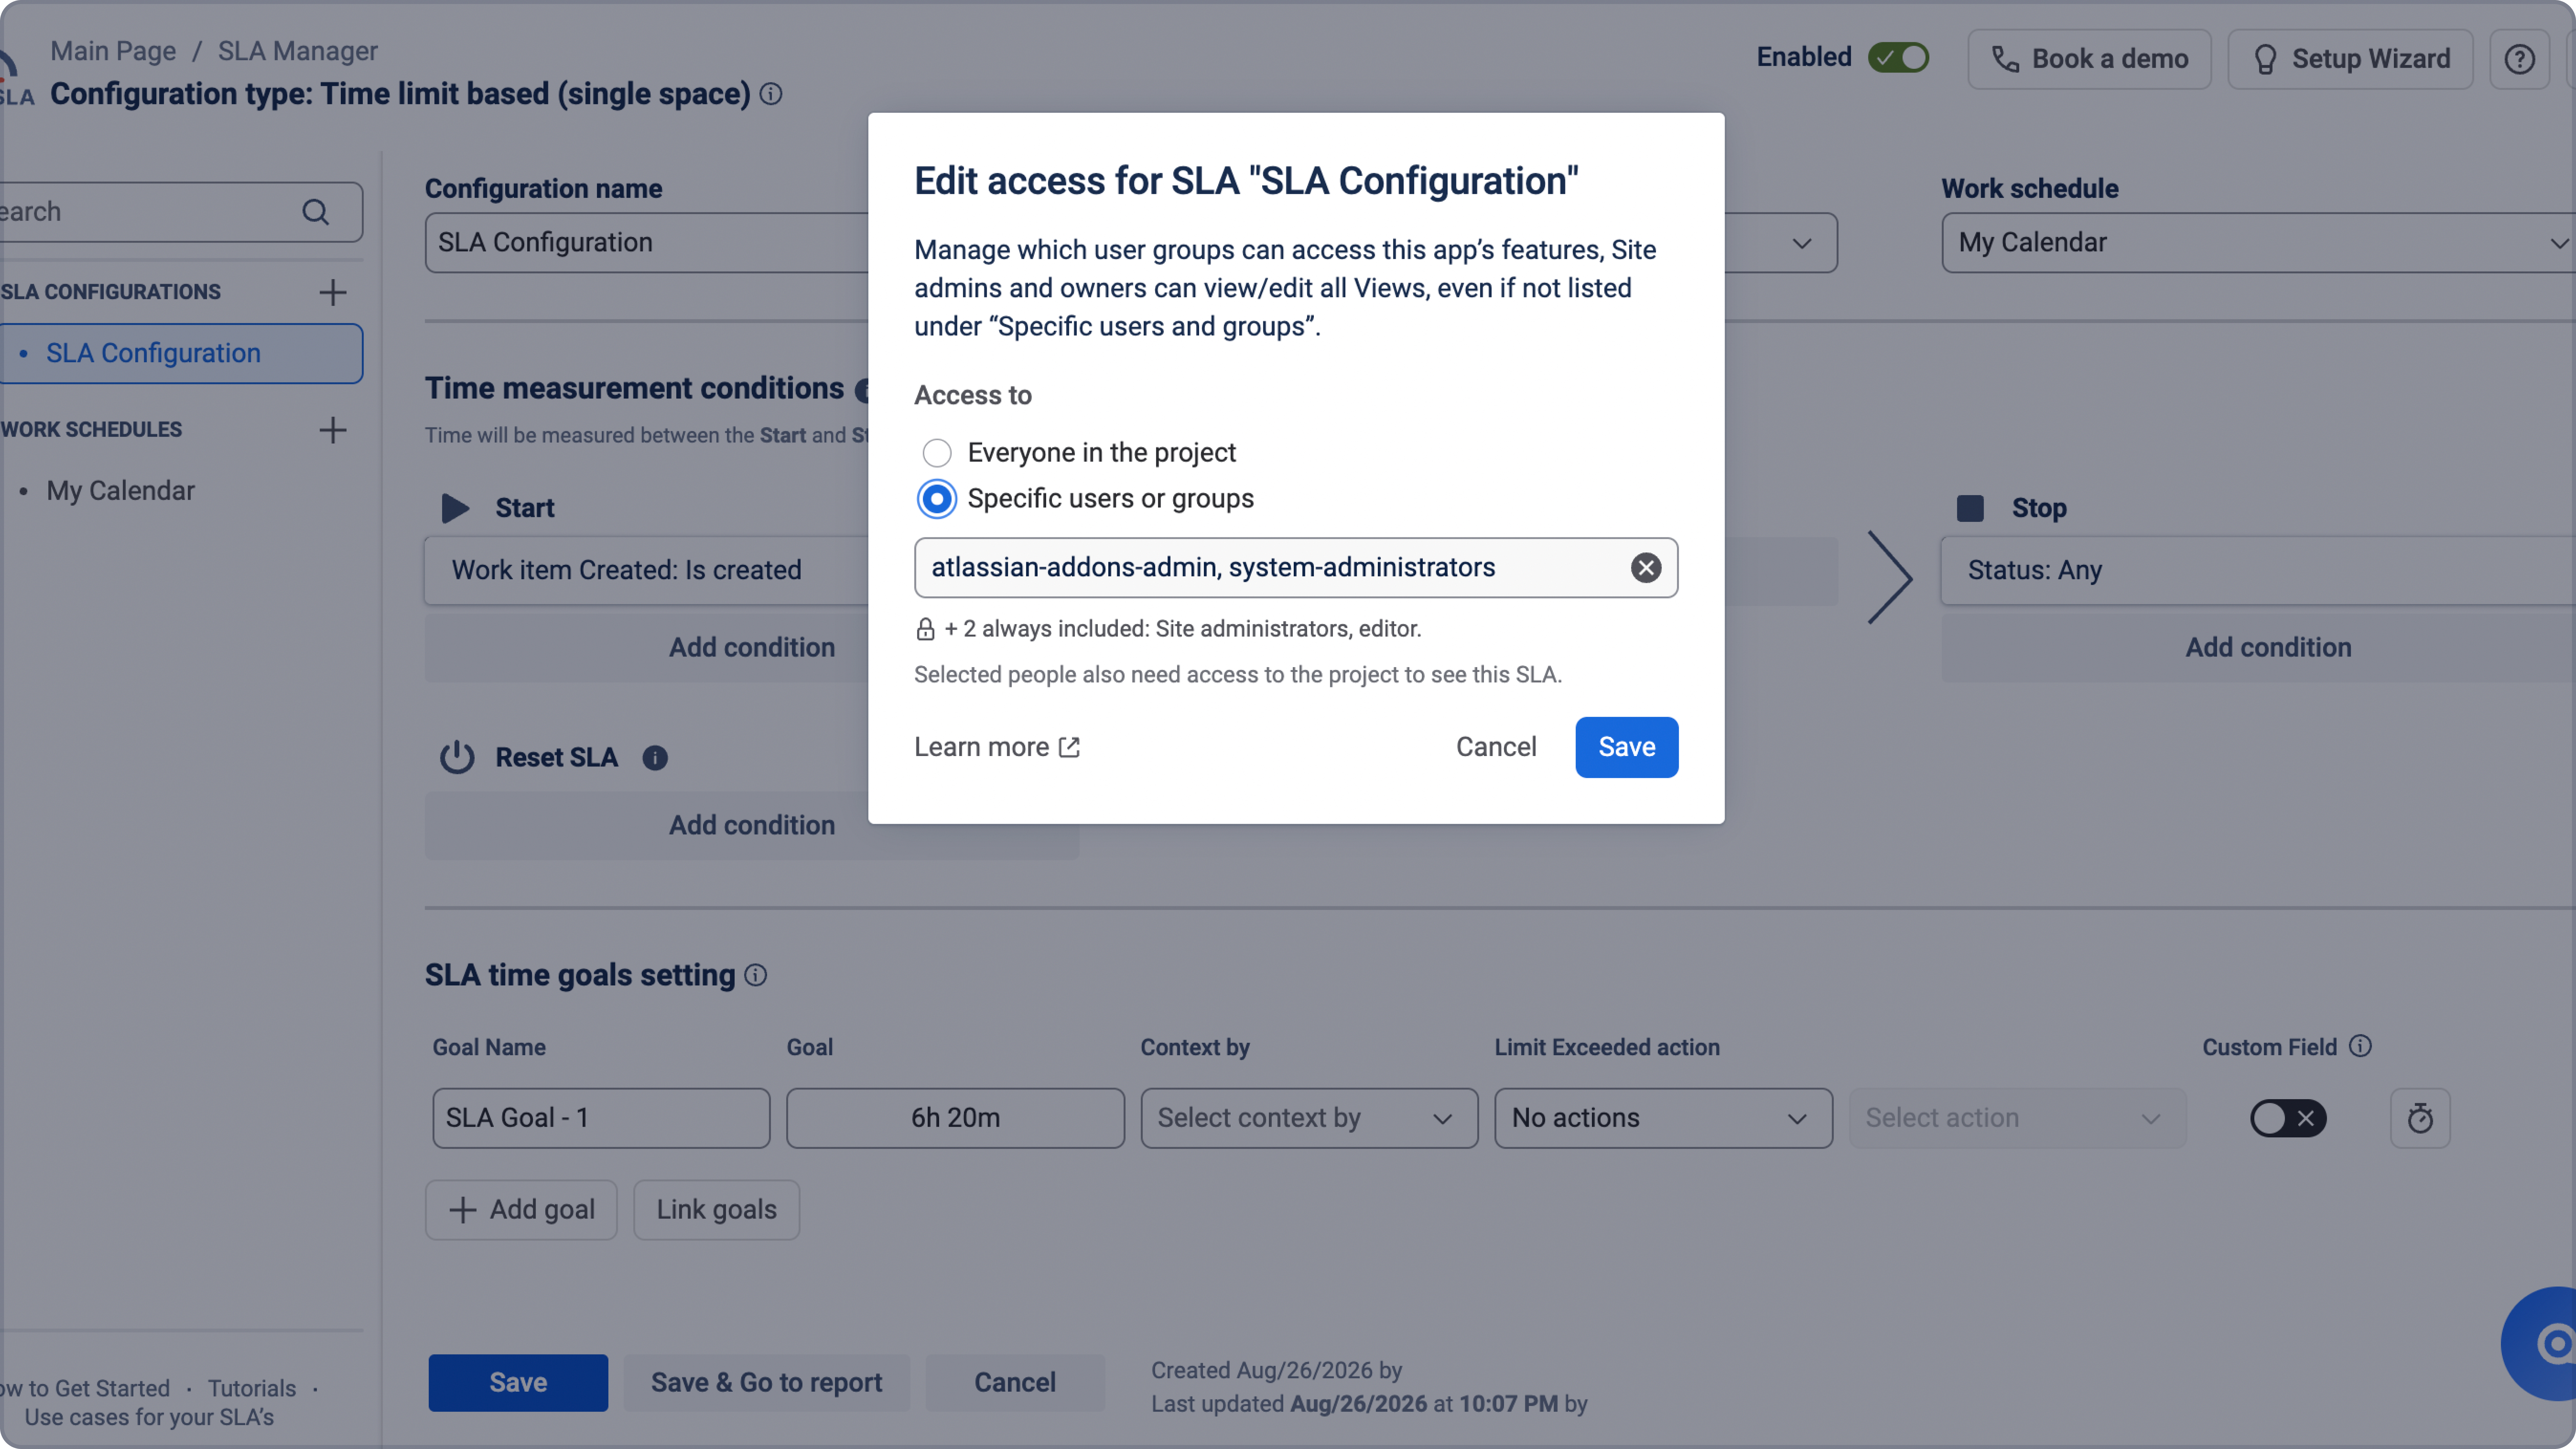Click the stopwatch timer icon in goal row
The image size is (2576, 1449).
[2420, 1118]
